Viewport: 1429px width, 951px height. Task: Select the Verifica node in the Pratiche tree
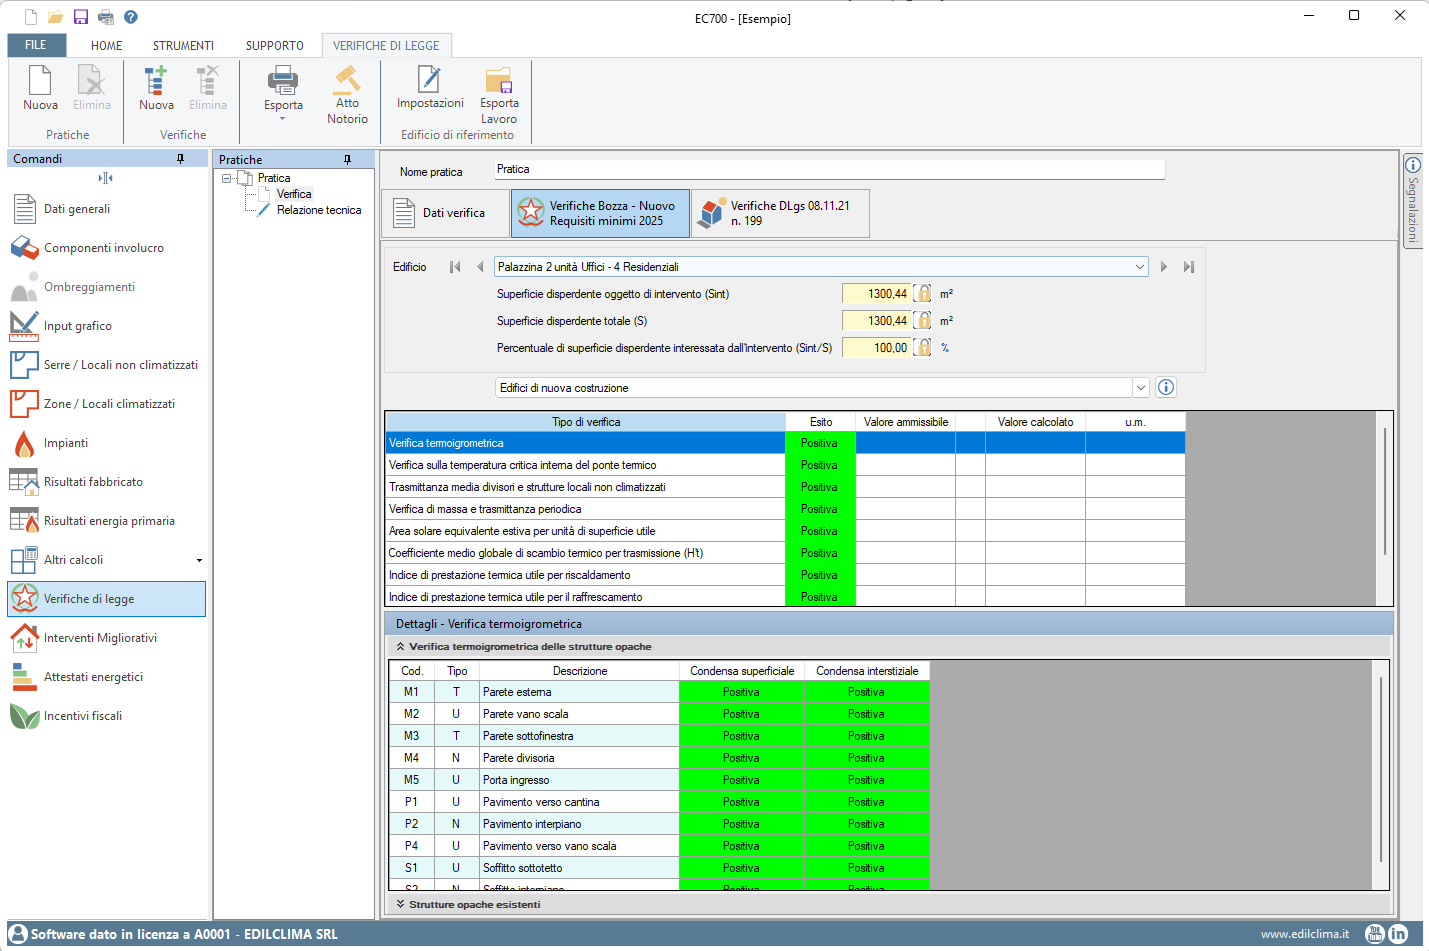294,194
